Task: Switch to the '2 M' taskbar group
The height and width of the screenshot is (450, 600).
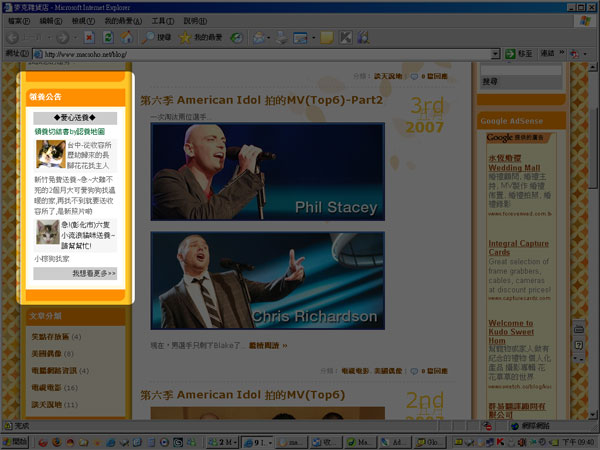Action: (x=223, y=442)
